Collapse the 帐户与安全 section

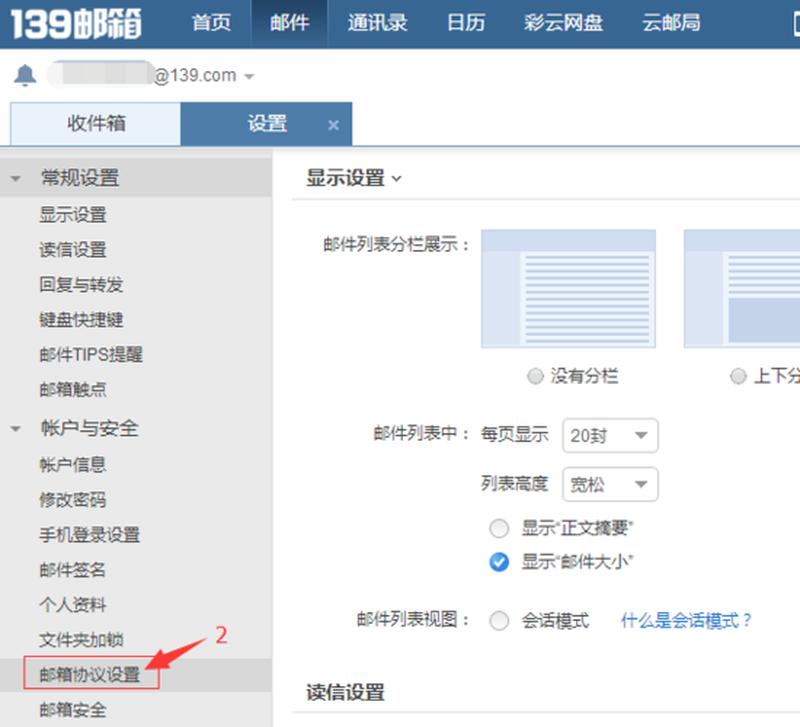coord(15,429)
